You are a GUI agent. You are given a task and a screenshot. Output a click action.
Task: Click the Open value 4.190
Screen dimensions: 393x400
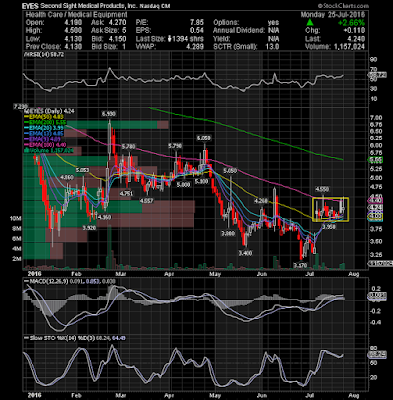[72, 23]
